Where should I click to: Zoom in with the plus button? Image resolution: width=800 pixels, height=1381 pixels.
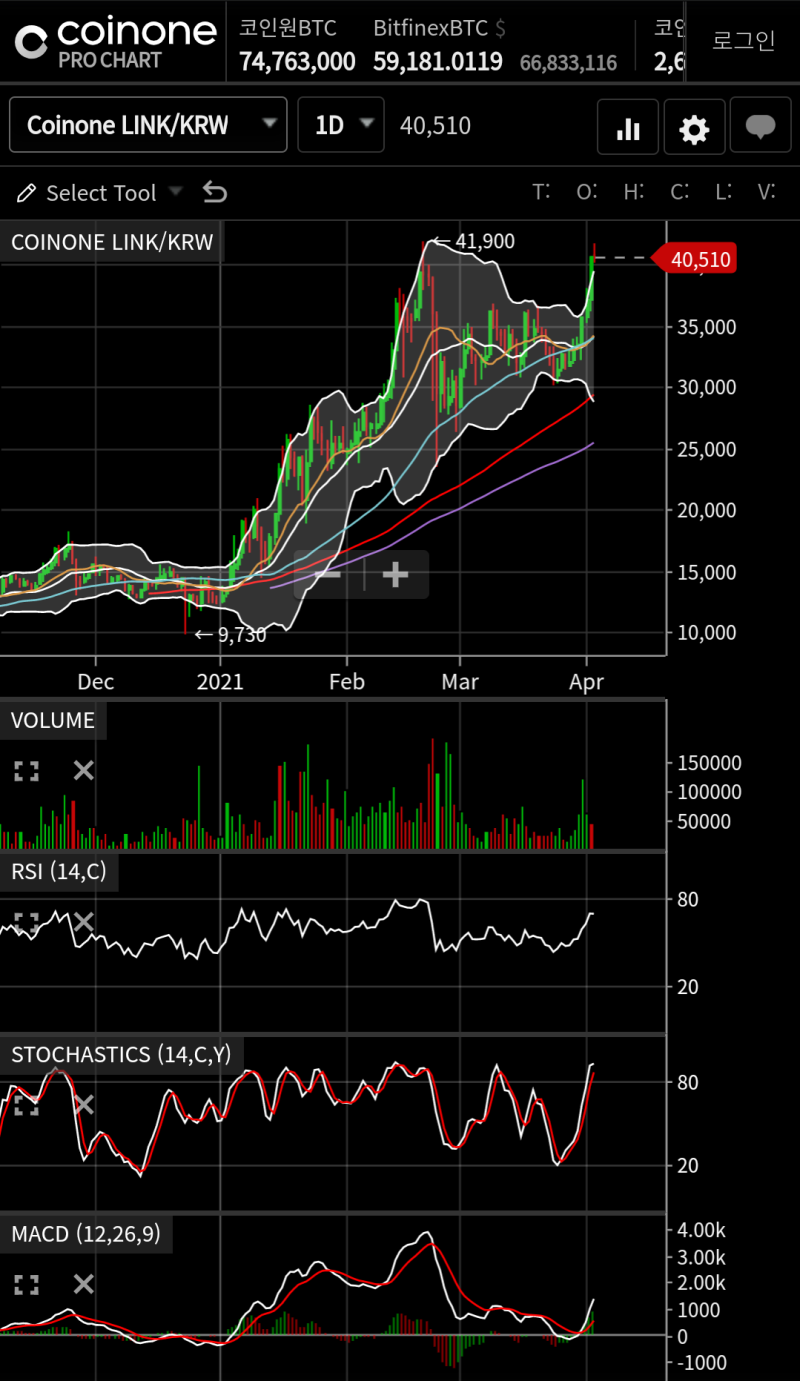(x=396, y=574)
